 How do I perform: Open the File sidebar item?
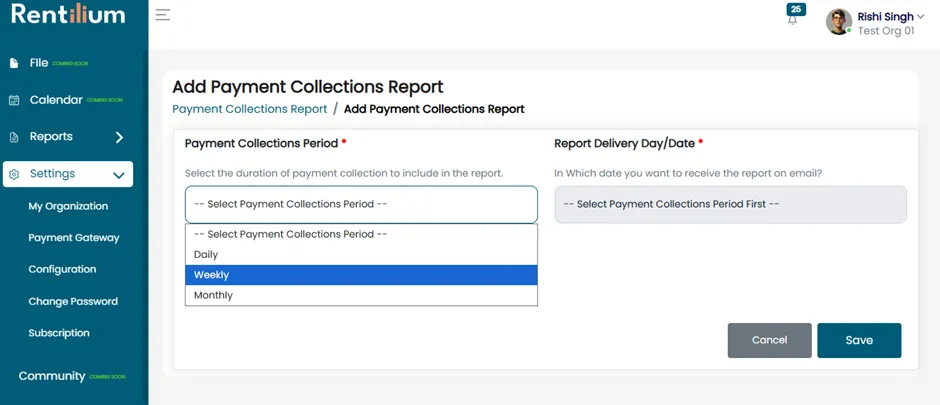(x=39, y=63)
